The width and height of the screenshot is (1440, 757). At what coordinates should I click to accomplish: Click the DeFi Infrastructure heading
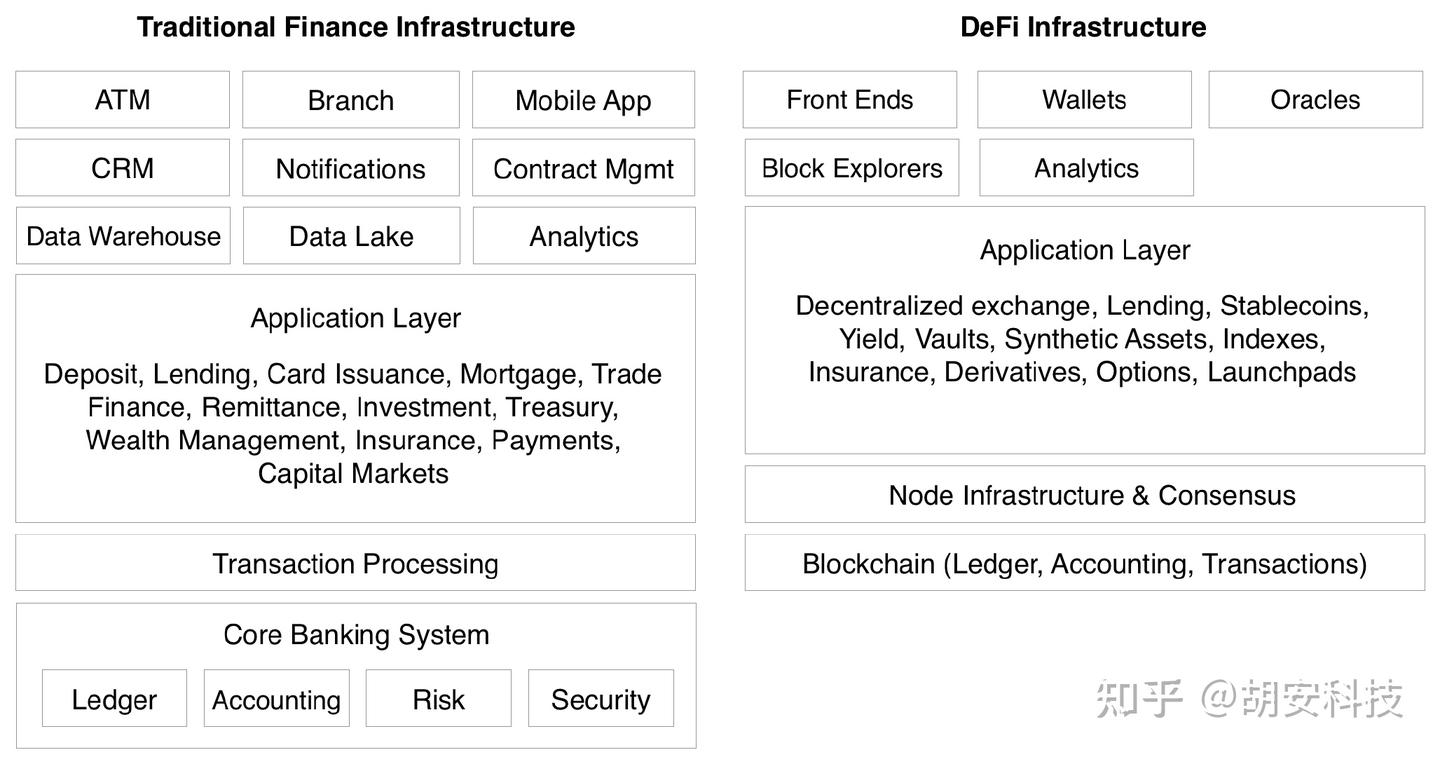point(1083,27)
